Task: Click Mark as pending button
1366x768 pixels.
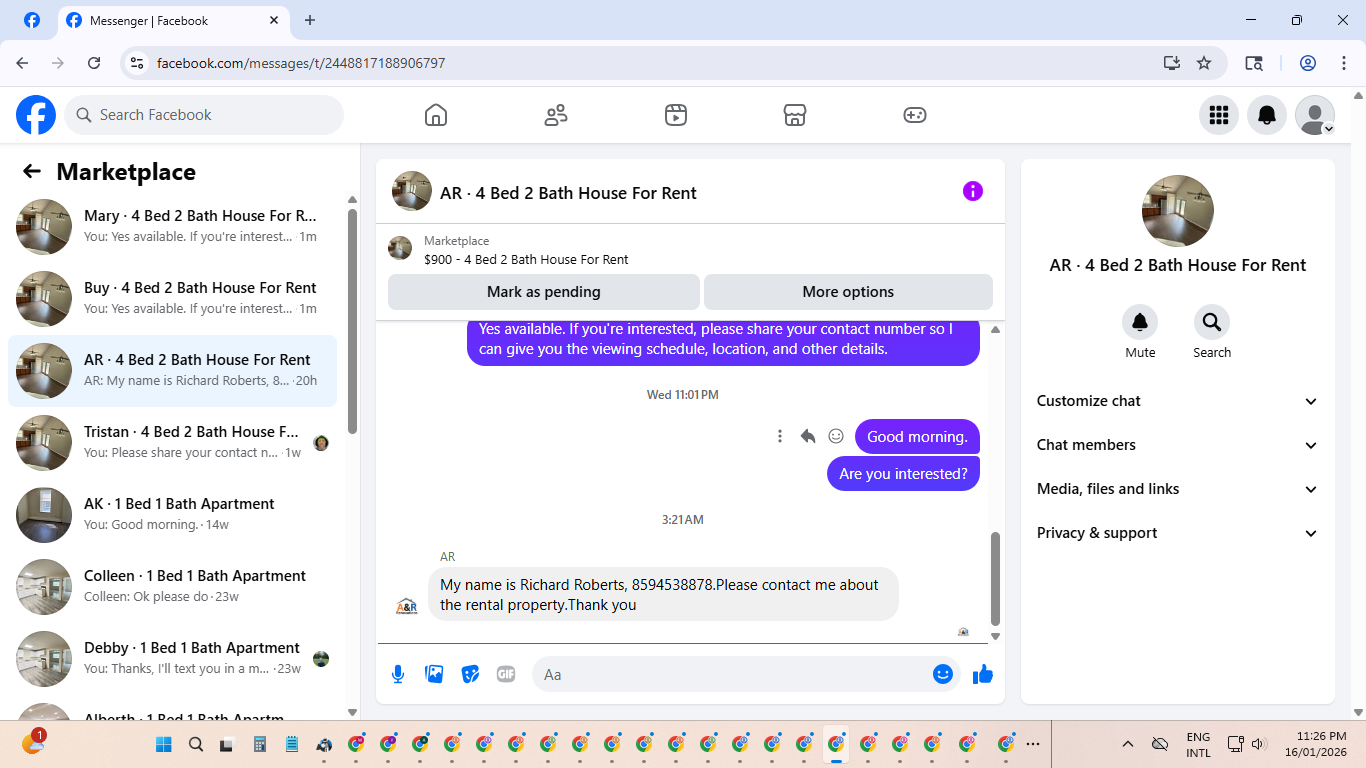Action: 544,292
